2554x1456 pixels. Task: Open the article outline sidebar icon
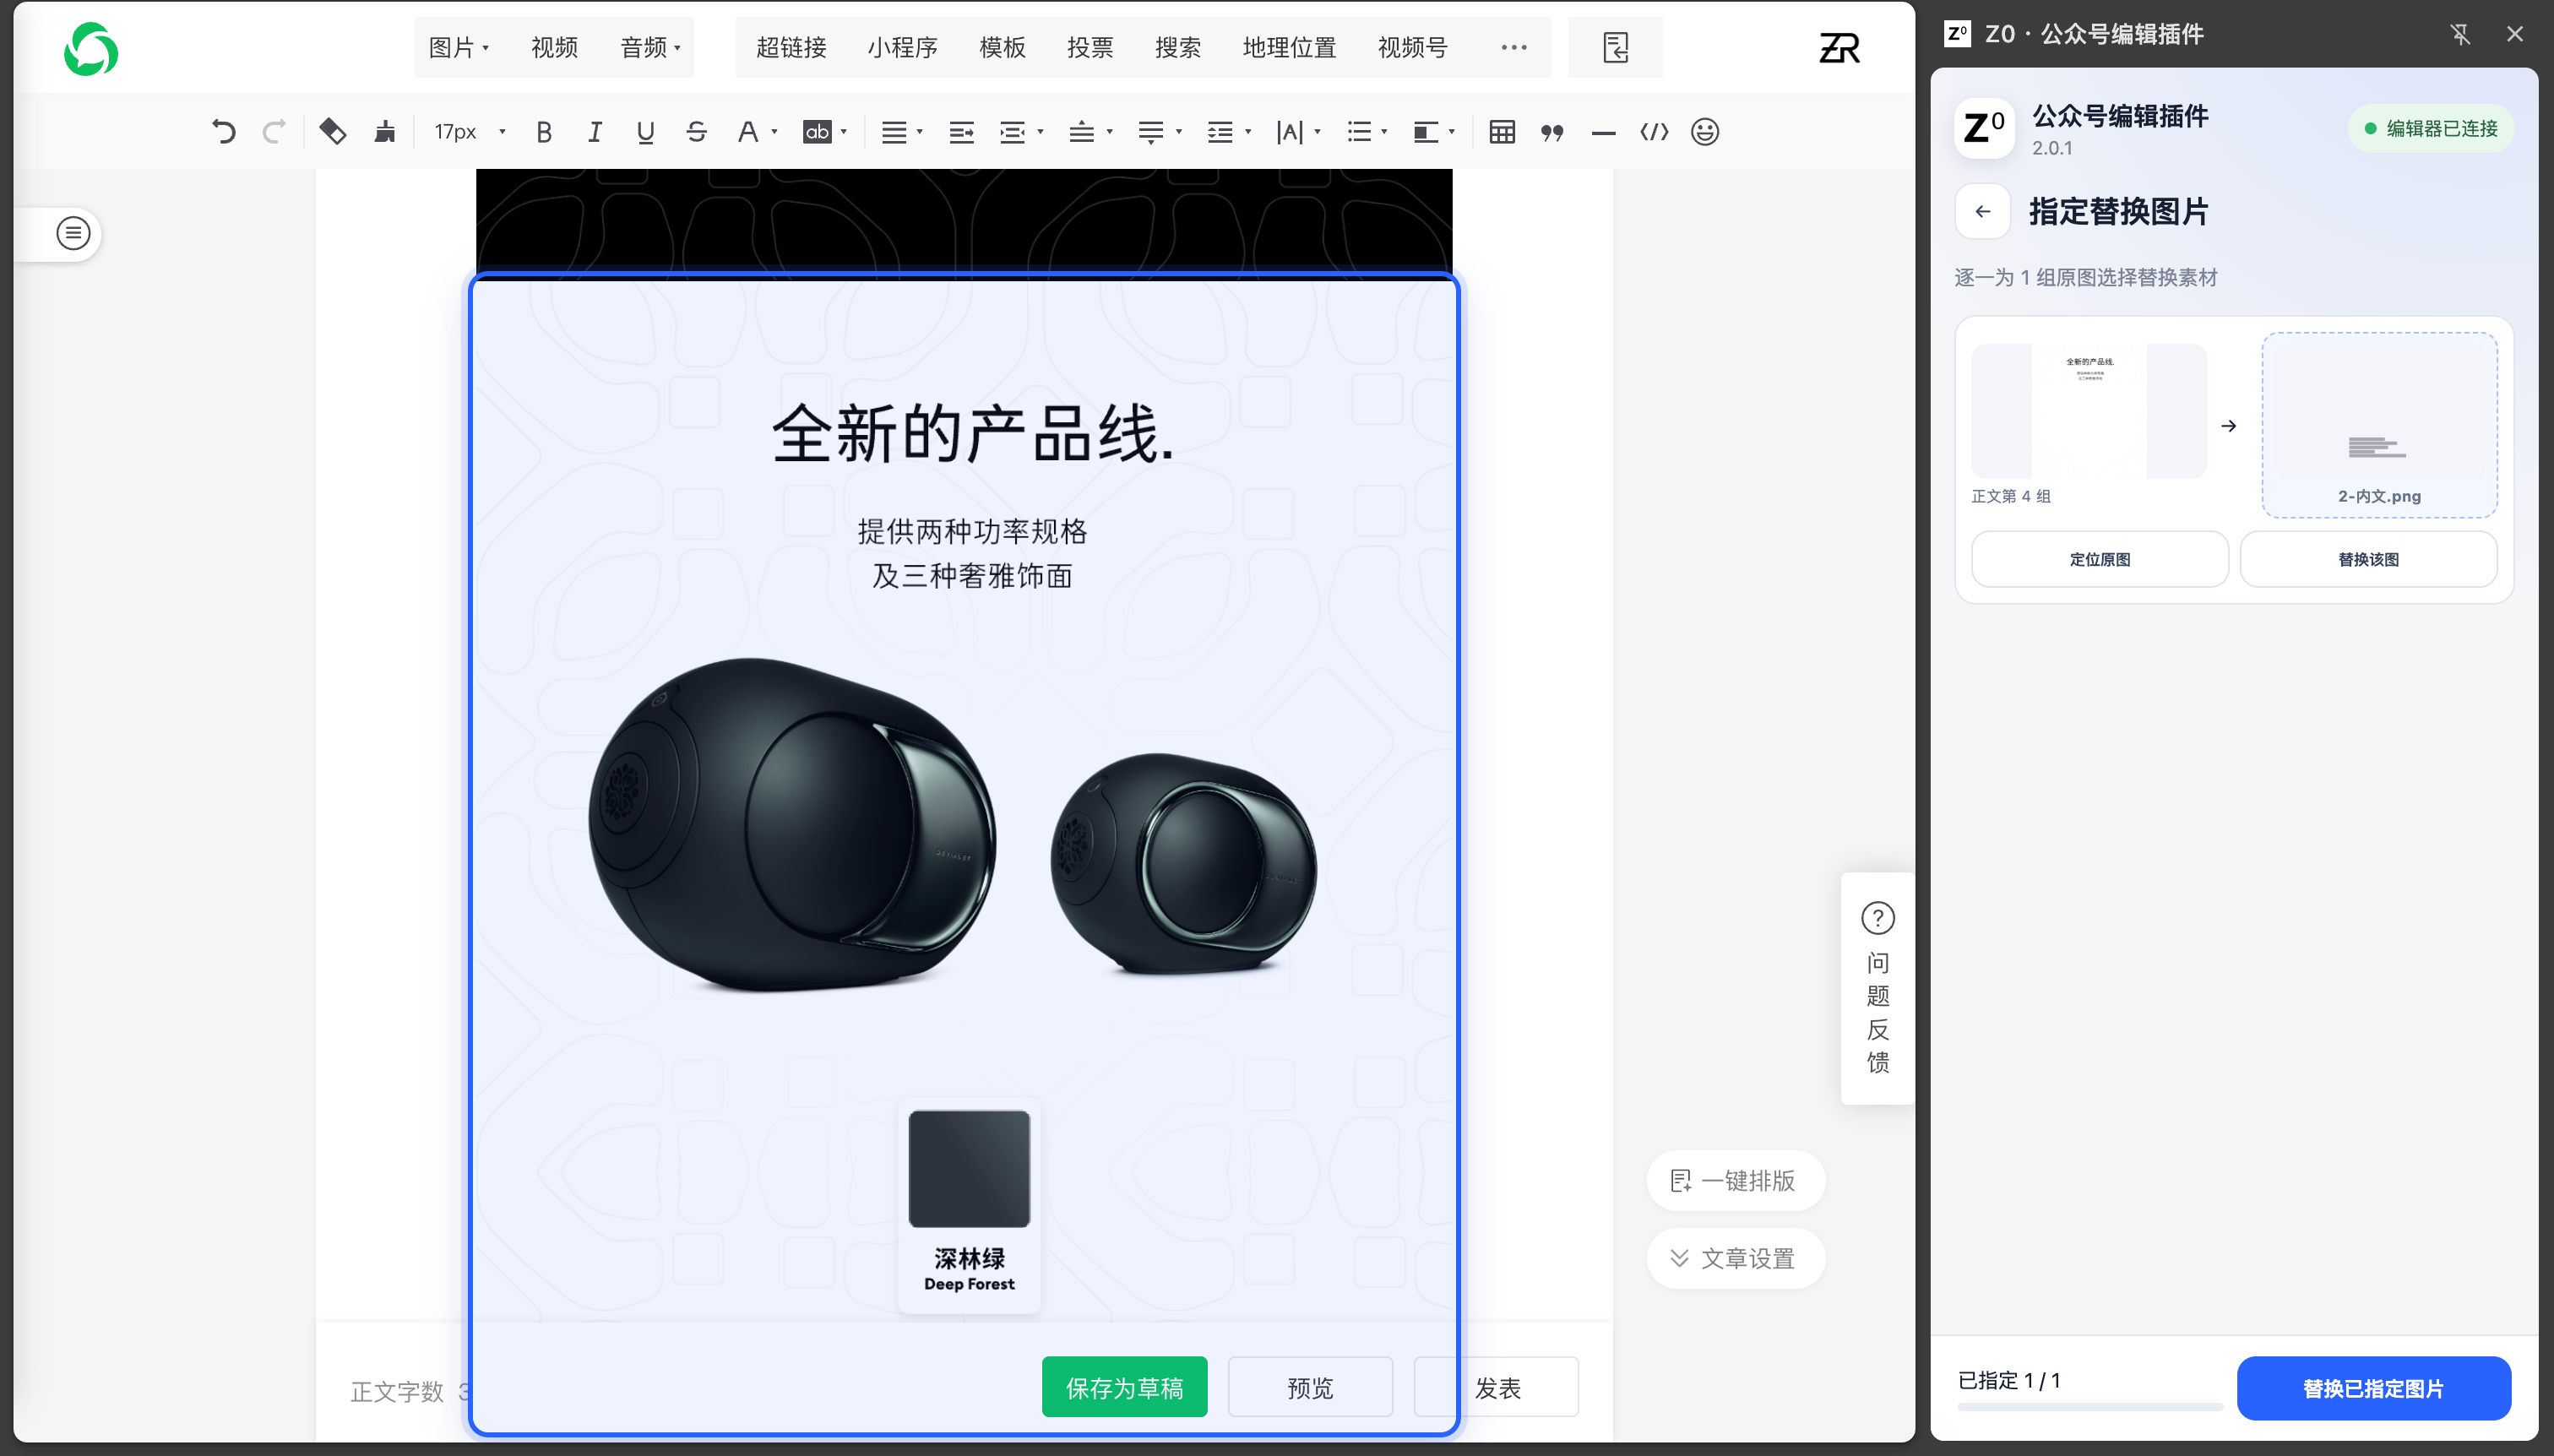click(x=73, y=233)
